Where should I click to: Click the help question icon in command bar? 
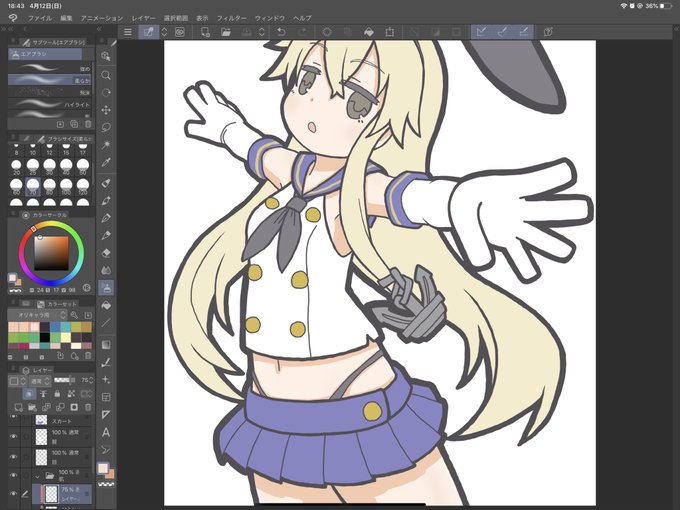pos(548,32)
